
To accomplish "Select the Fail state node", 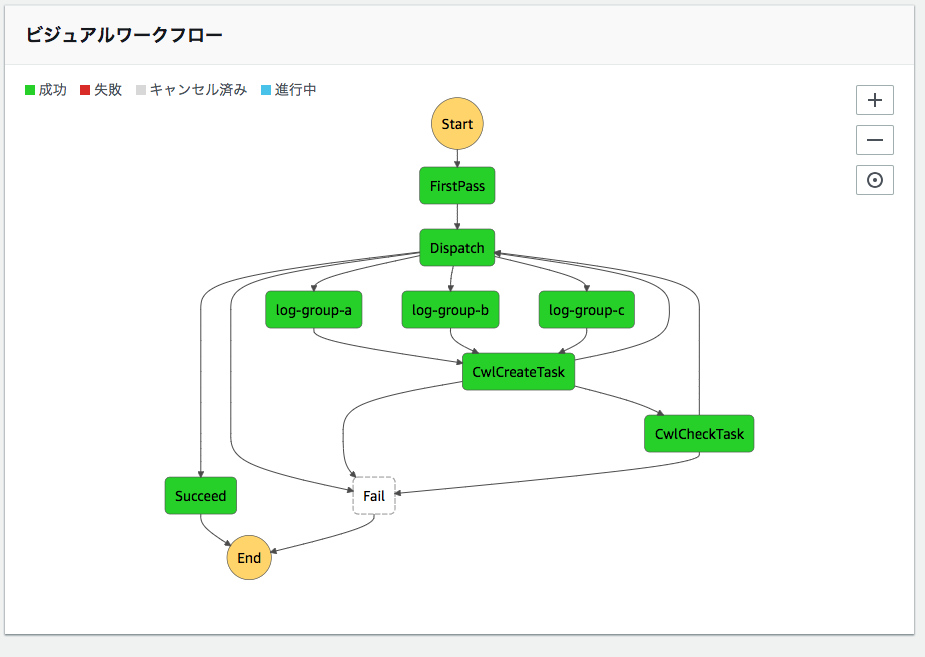I will [x=373, y=495].
